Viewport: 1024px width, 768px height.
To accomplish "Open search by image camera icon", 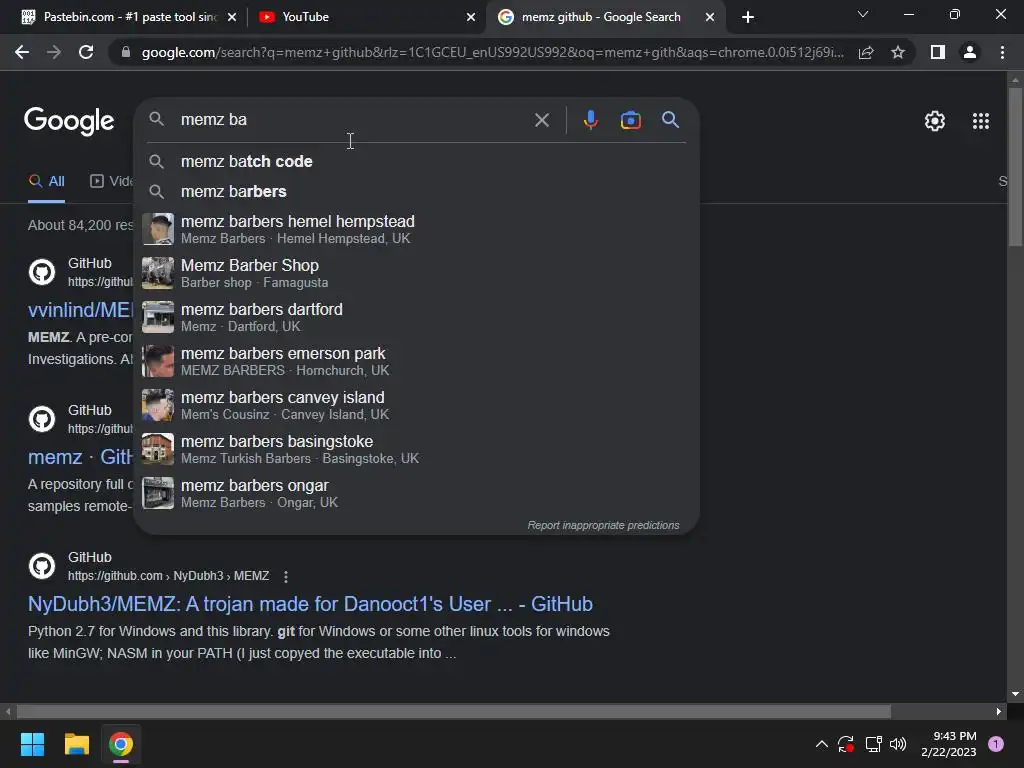I will [x=630, y=120].
